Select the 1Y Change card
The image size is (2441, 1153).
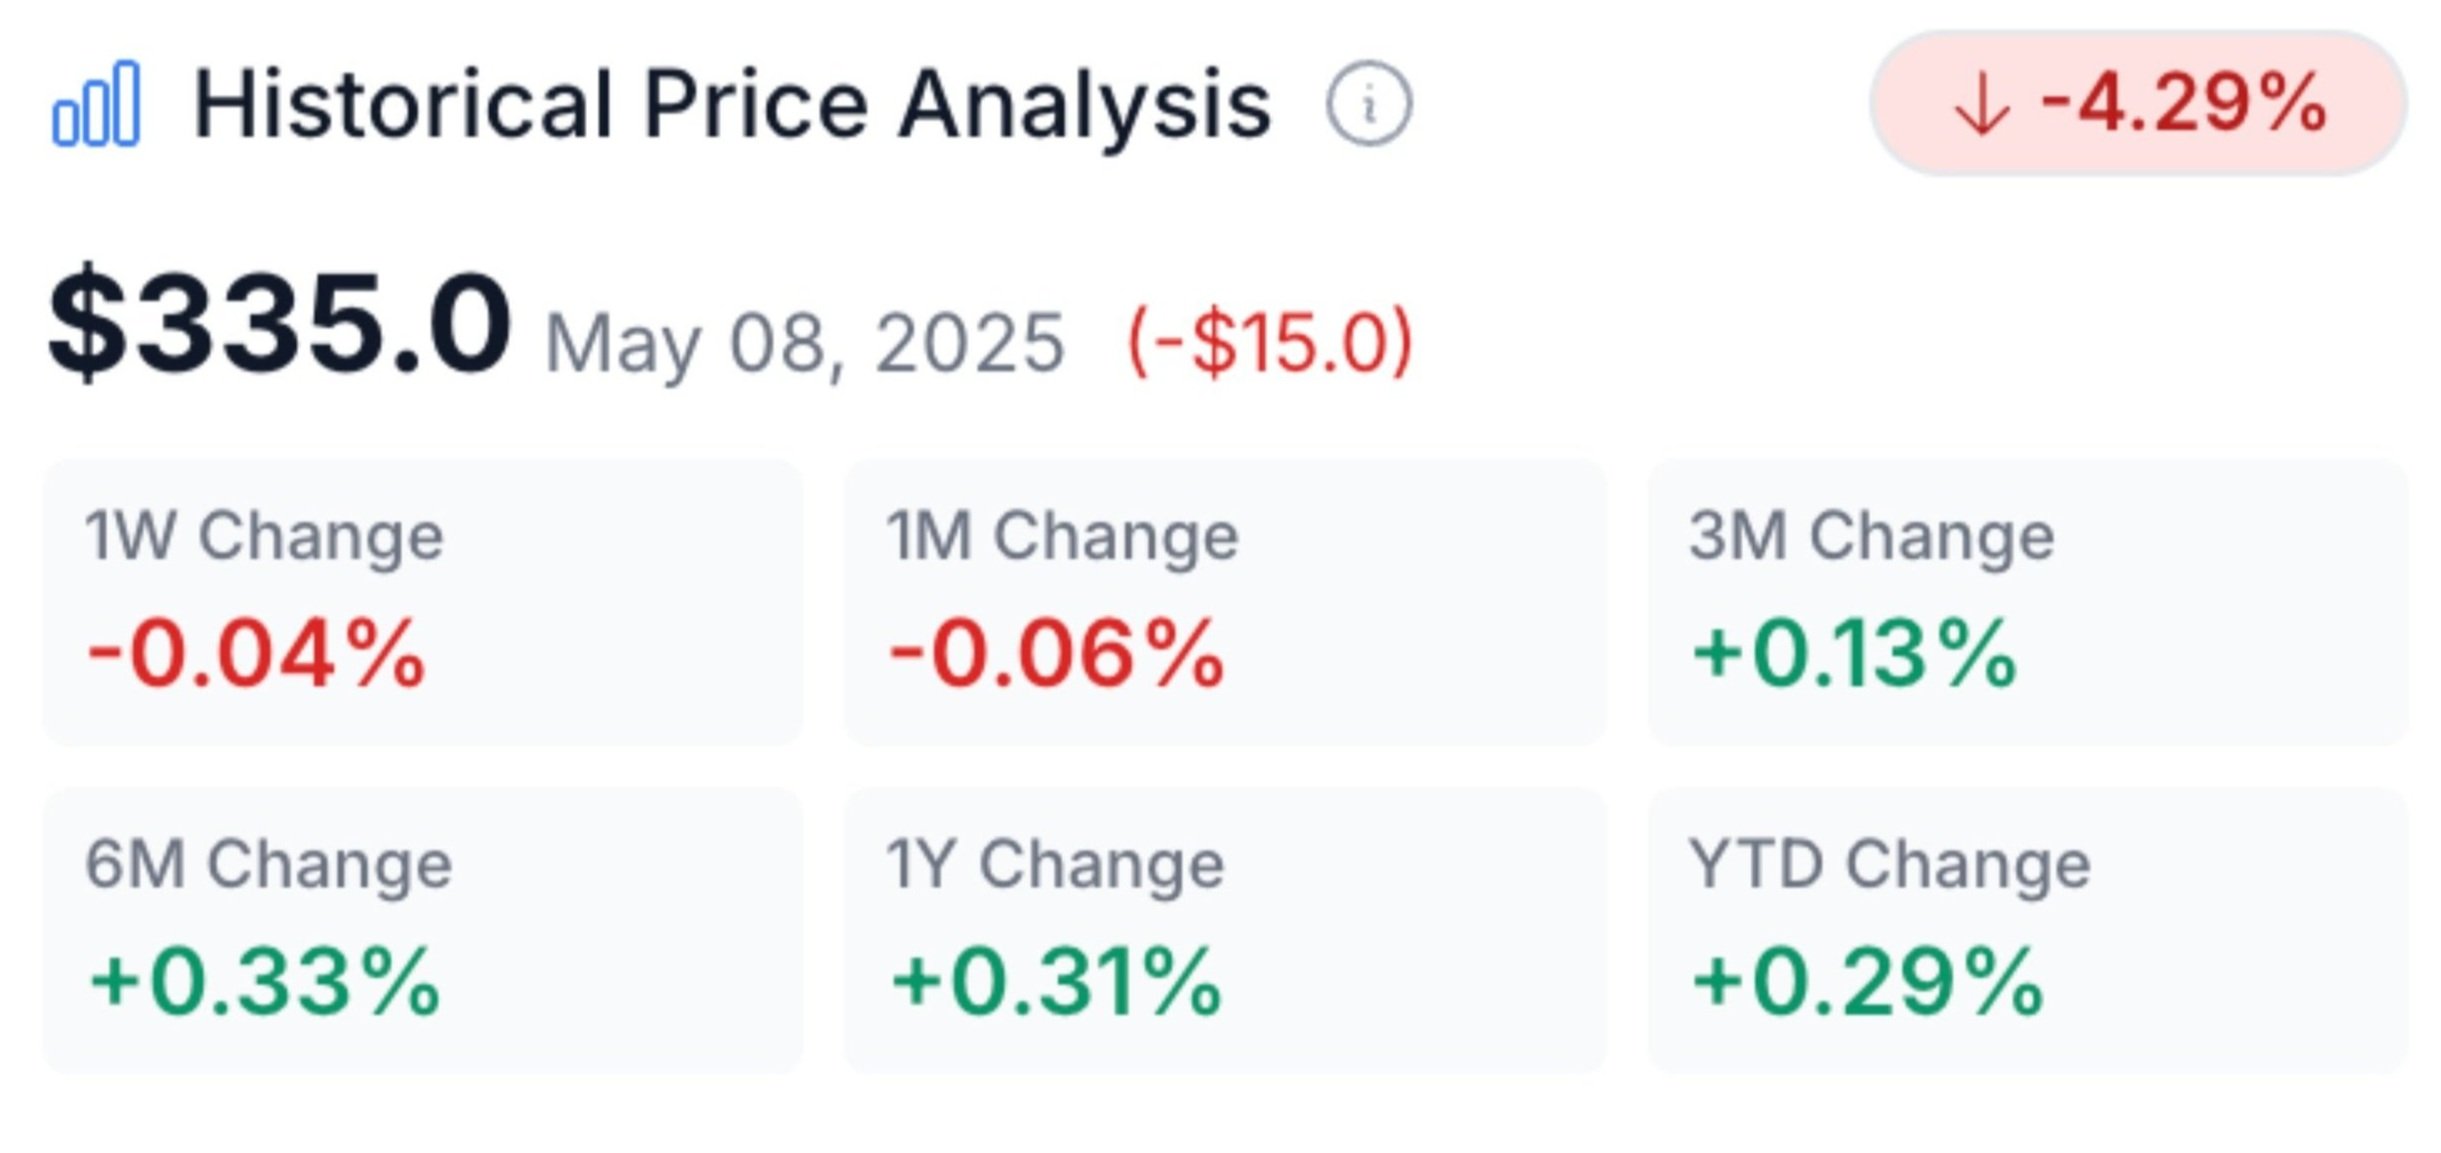coord(1226,931)
